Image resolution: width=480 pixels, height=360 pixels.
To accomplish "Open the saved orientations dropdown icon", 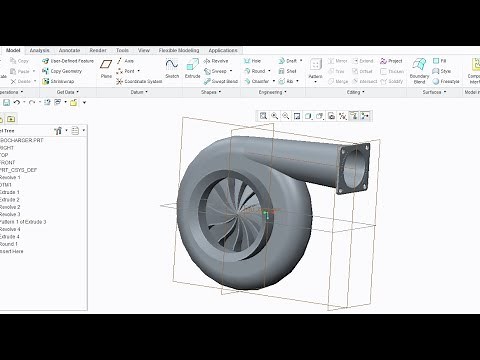I will (320, 116).
